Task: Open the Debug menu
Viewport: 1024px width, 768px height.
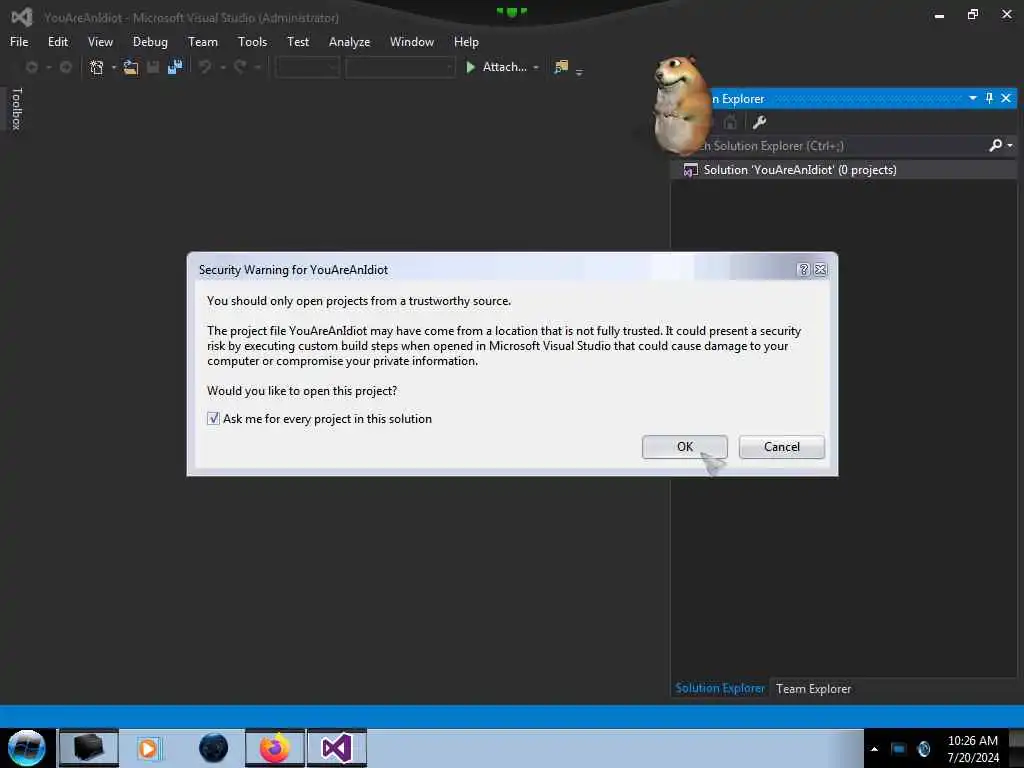Action: click(150, 42)
